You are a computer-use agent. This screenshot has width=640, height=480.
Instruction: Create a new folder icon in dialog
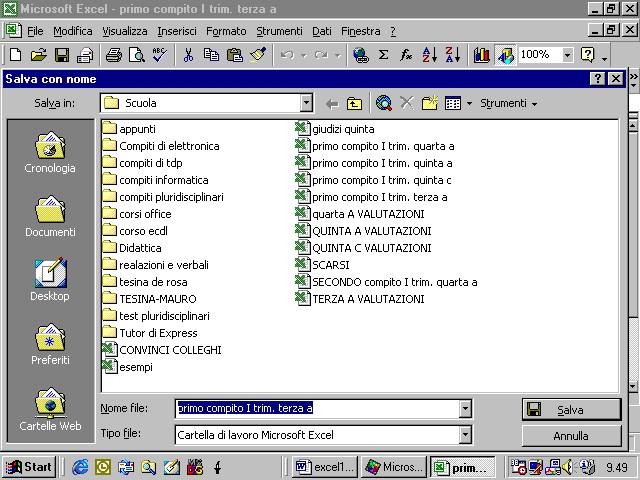pyautogui.click(x=429, y=104)
